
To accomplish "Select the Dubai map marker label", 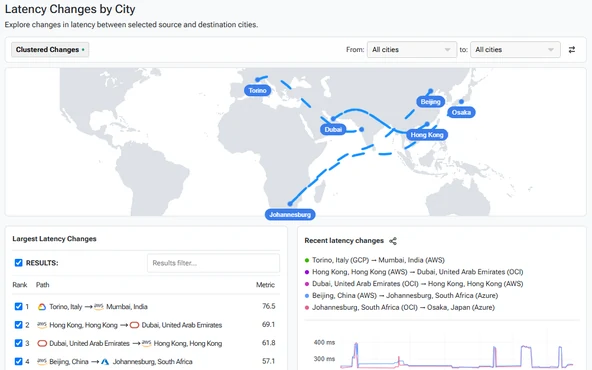I will [x=333, y=130].
